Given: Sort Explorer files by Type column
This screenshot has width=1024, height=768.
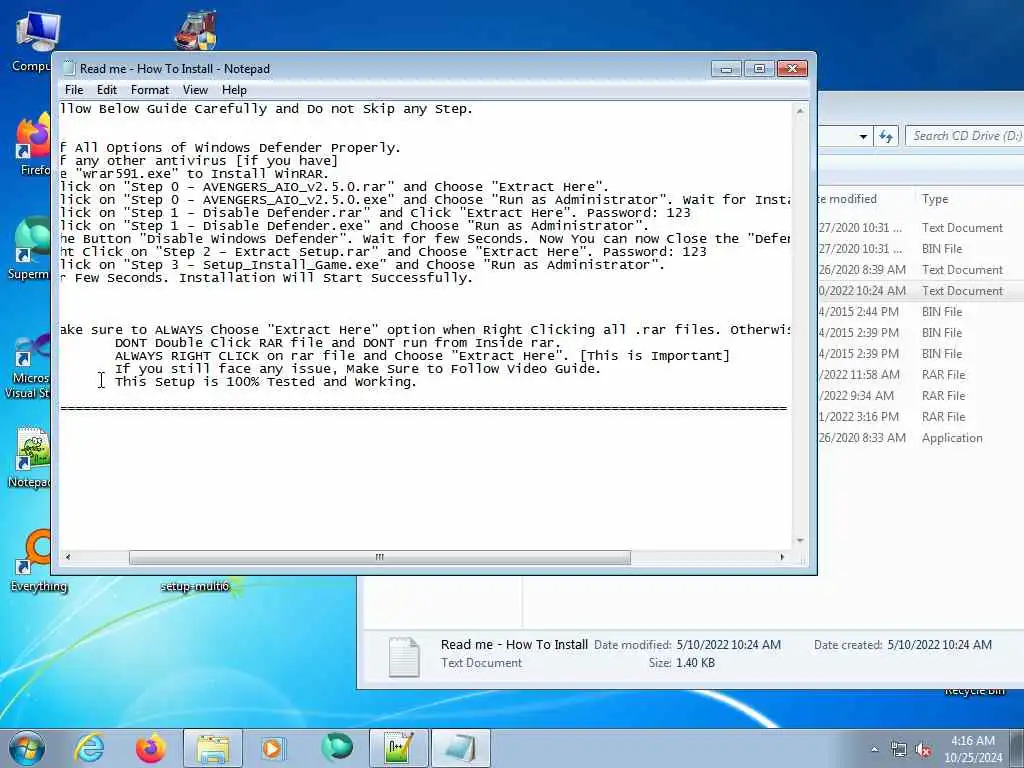Looking at the screenshot, I should [x=935, y=199].
